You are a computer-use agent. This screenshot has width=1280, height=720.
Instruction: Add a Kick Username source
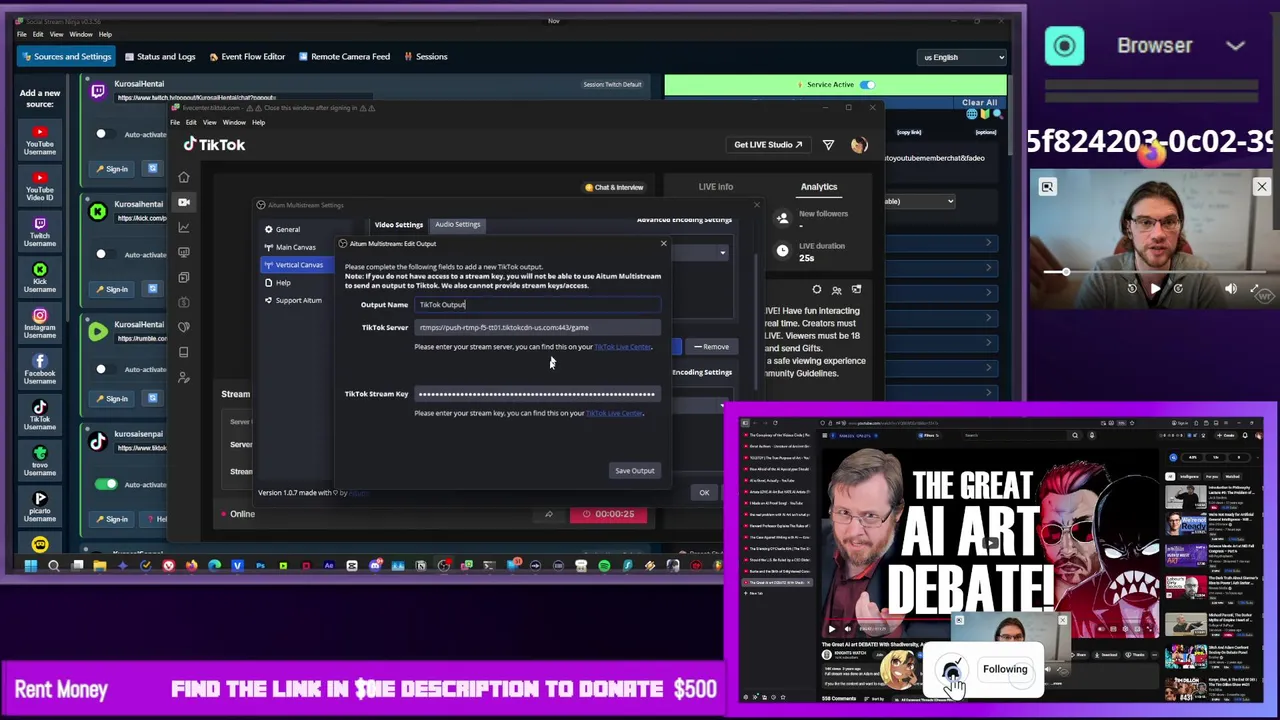pyautogui.click(x=40, y=278)
